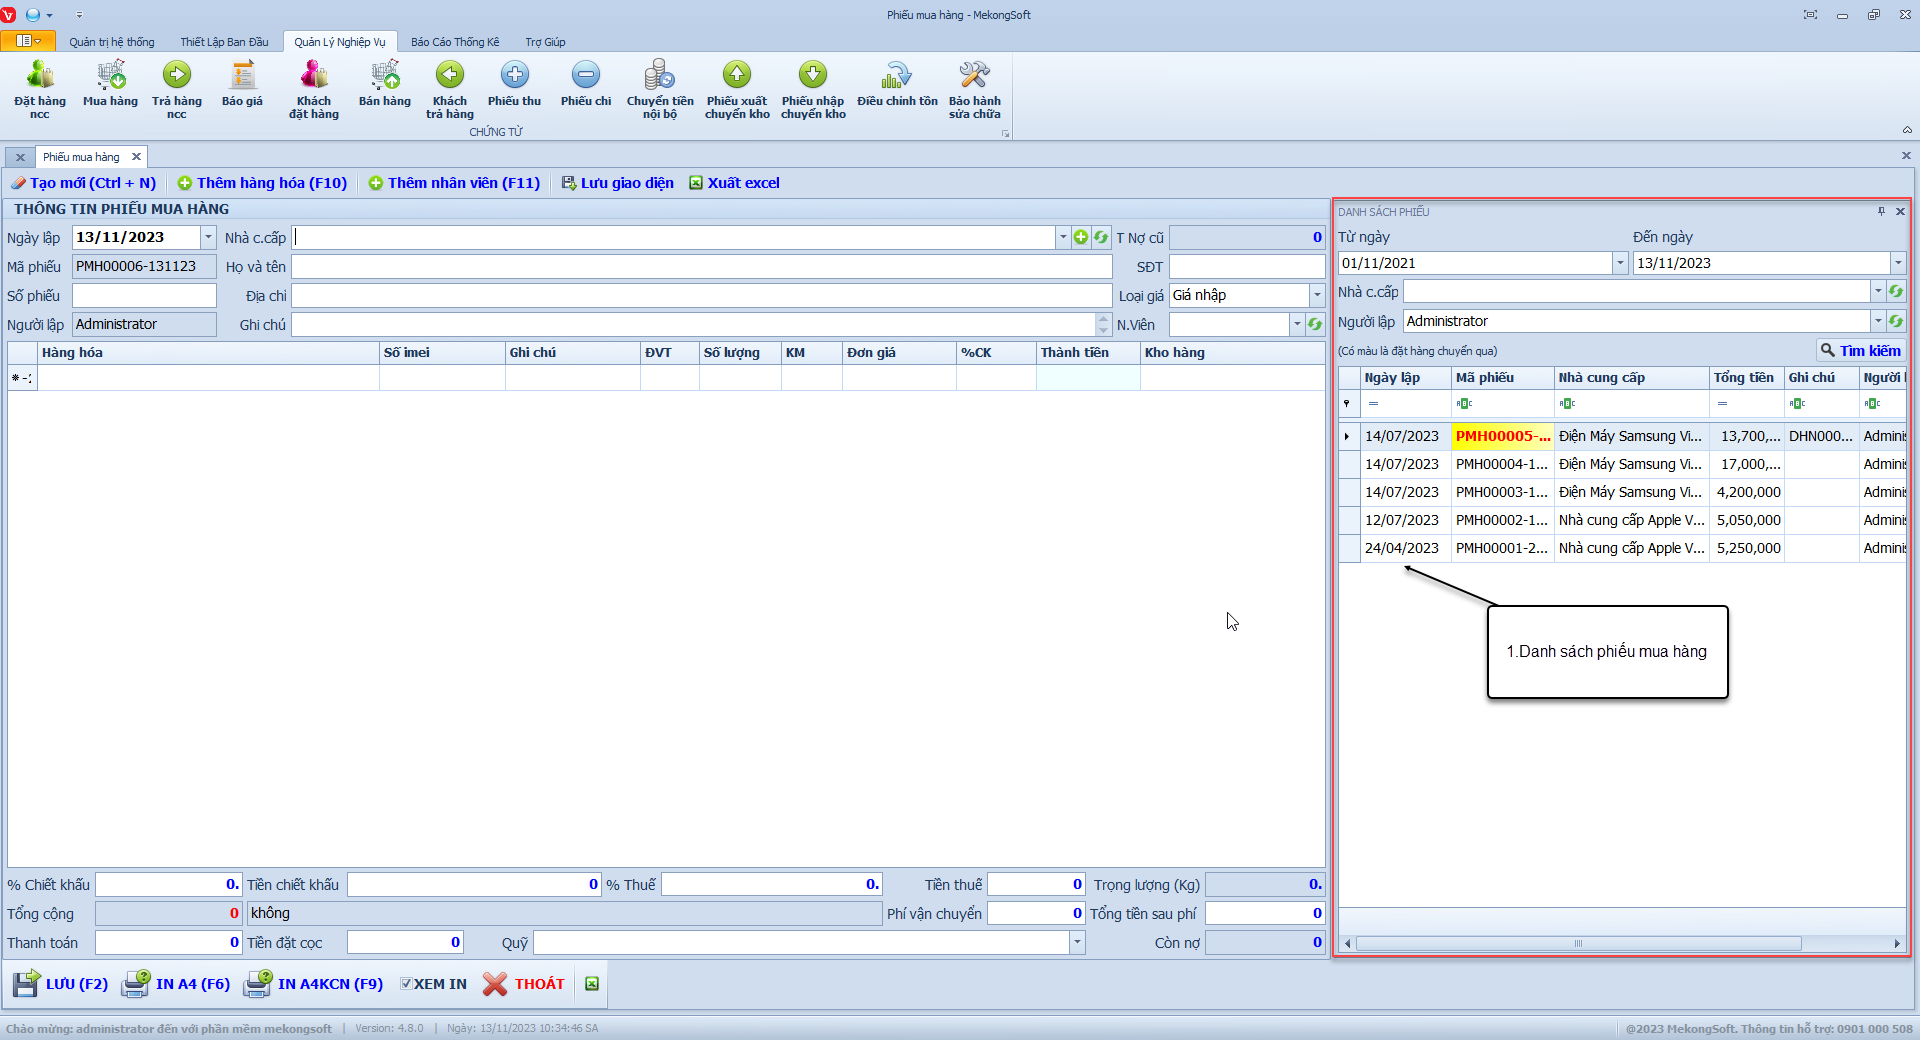Open the Quỹ fund dropdown

tap(1077, 942)
